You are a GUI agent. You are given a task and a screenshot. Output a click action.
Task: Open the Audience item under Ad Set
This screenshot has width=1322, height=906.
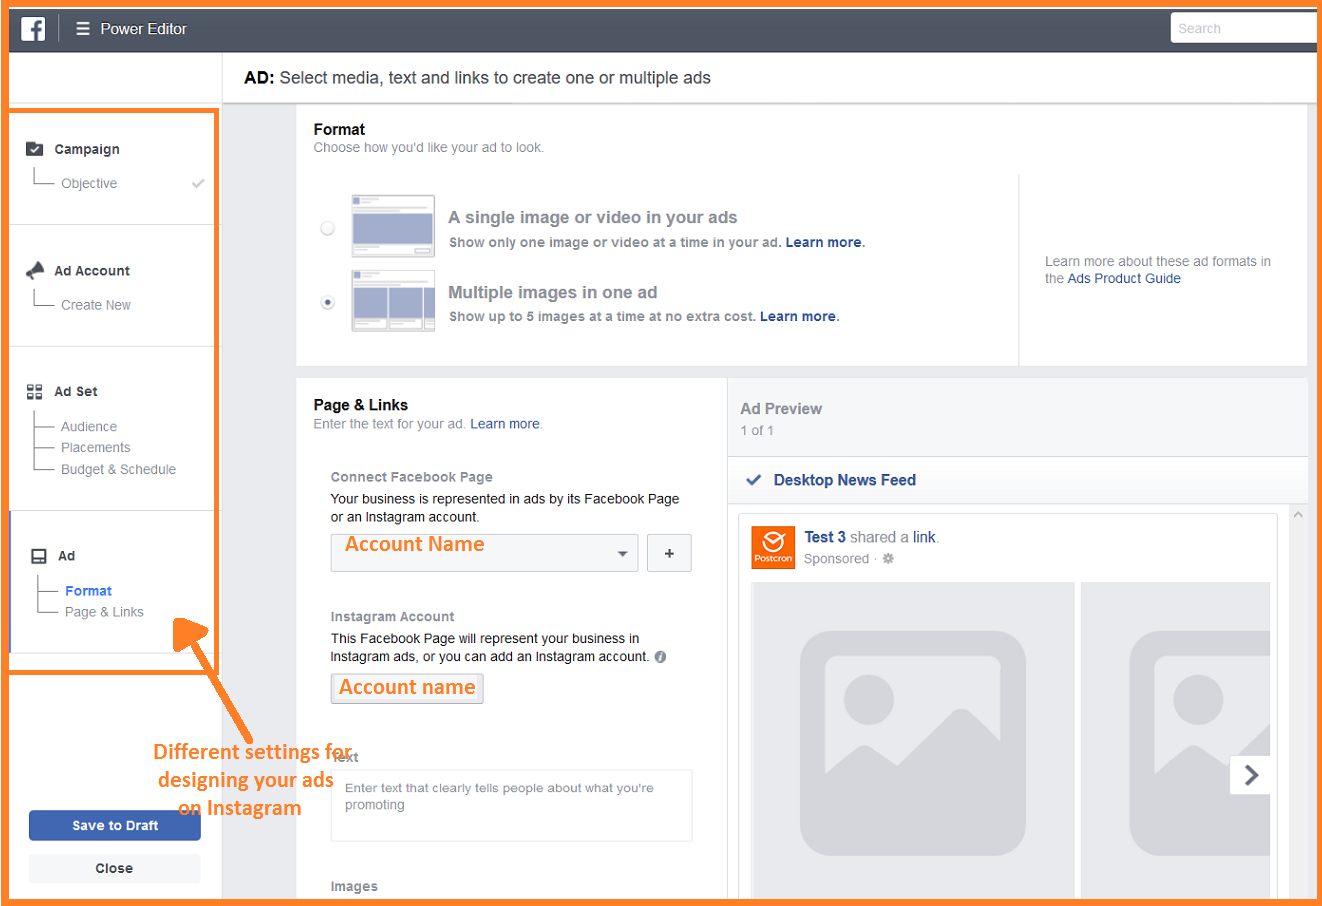coord(89,427)
